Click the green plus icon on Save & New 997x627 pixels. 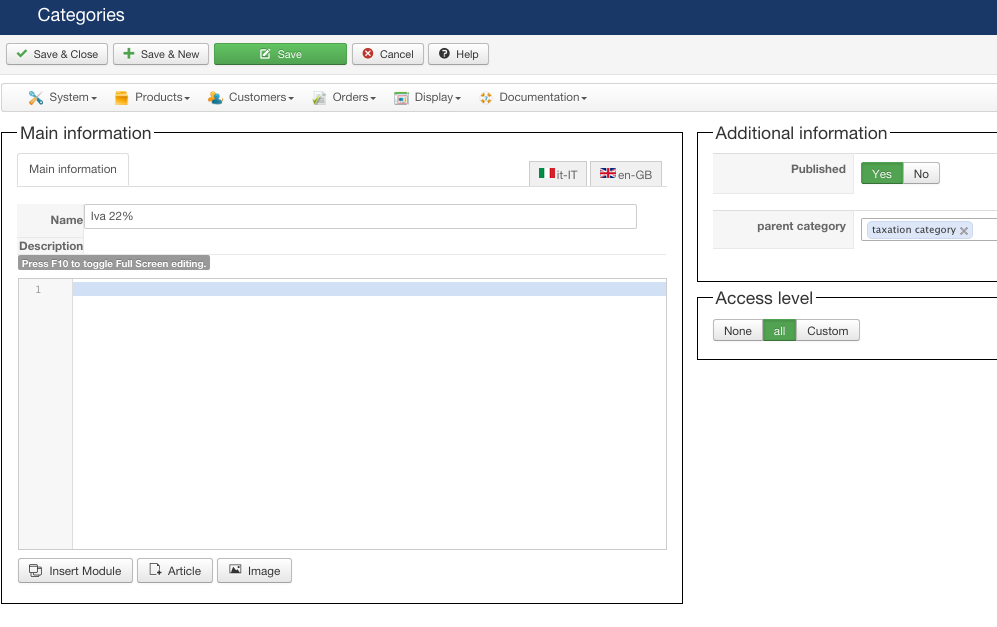pyautogui.click(x=128, y=53)
